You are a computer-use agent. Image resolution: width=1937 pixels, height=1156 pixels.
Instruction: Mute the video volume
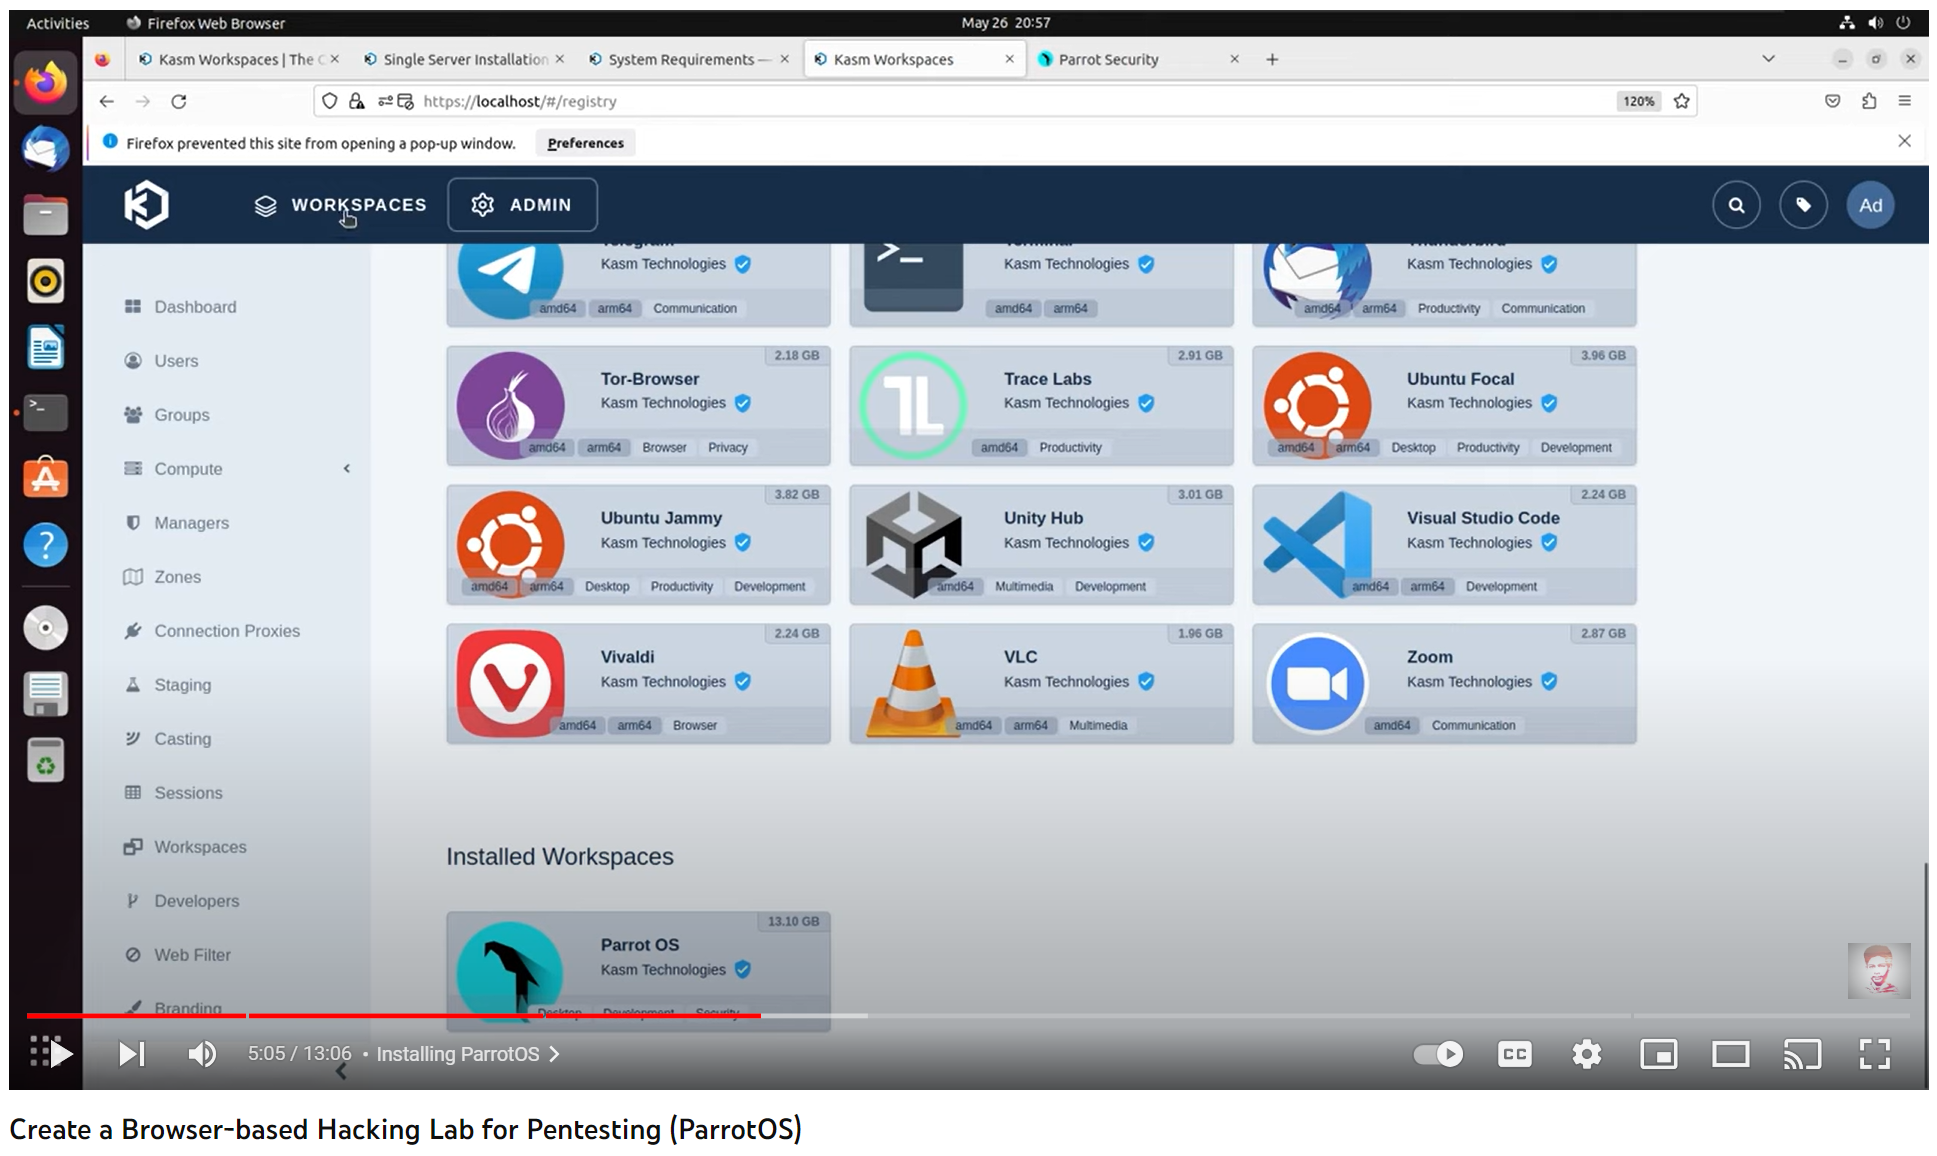[x=202, y=1054]
